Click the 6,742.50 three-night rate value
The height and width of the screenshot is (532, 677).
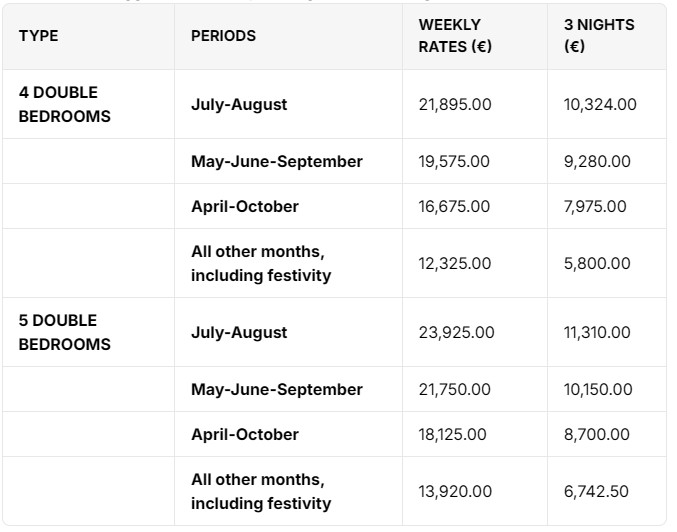(x=596, y=491)
